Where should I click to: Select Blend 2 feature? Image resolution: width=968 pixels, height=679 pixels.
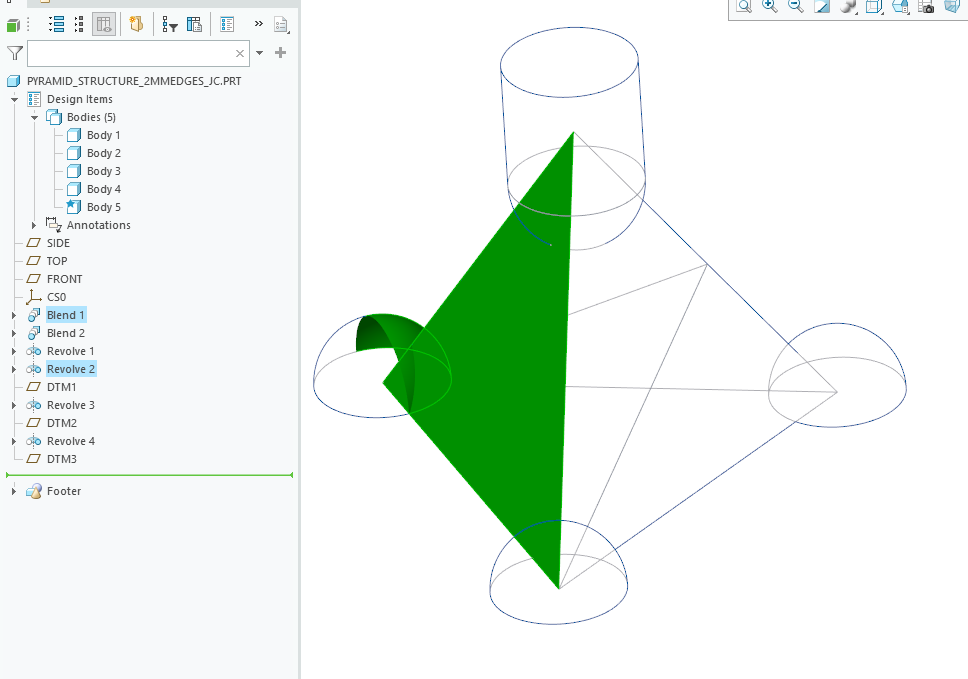pos(65,333)
